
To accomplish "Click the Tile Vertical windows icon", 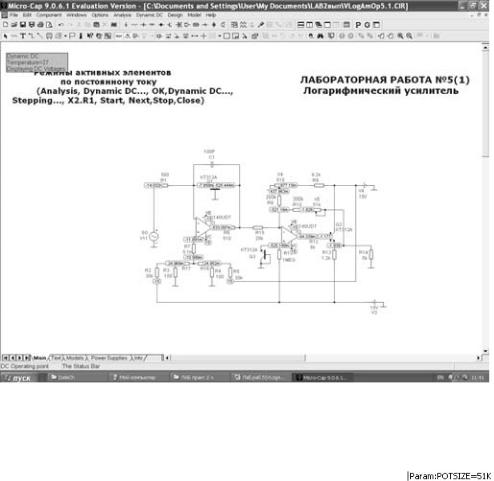I will tap(310, 25).
